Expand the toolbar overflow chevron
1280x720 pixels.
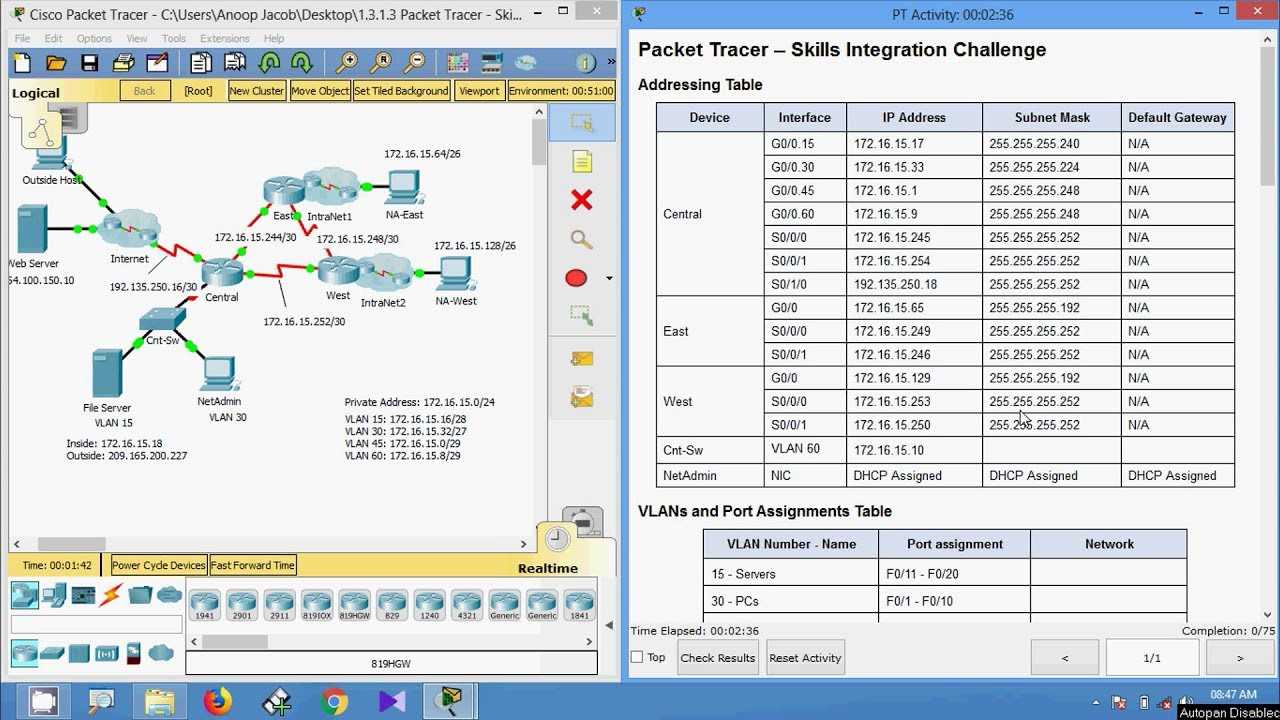click(x=610, y=63)
